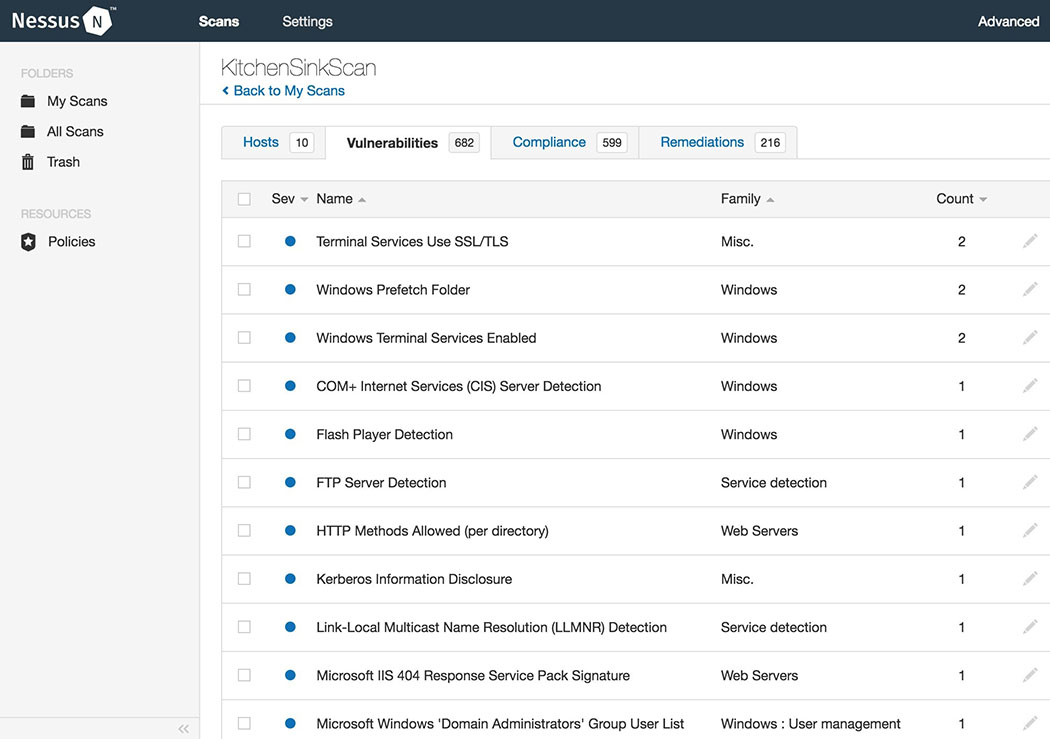Open My Scans in sidebar
The height and width of the screenshot is (739, 1050).
[x=77, y=101]
